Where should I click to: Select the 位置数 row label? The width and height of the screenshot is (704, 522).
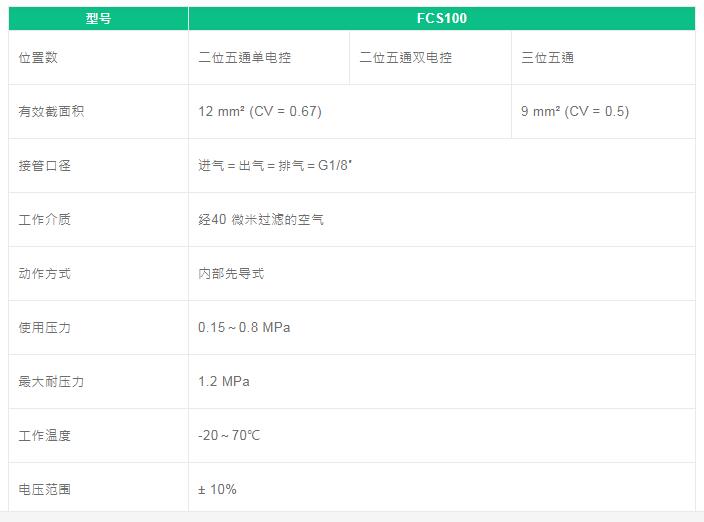coord(38,58)
